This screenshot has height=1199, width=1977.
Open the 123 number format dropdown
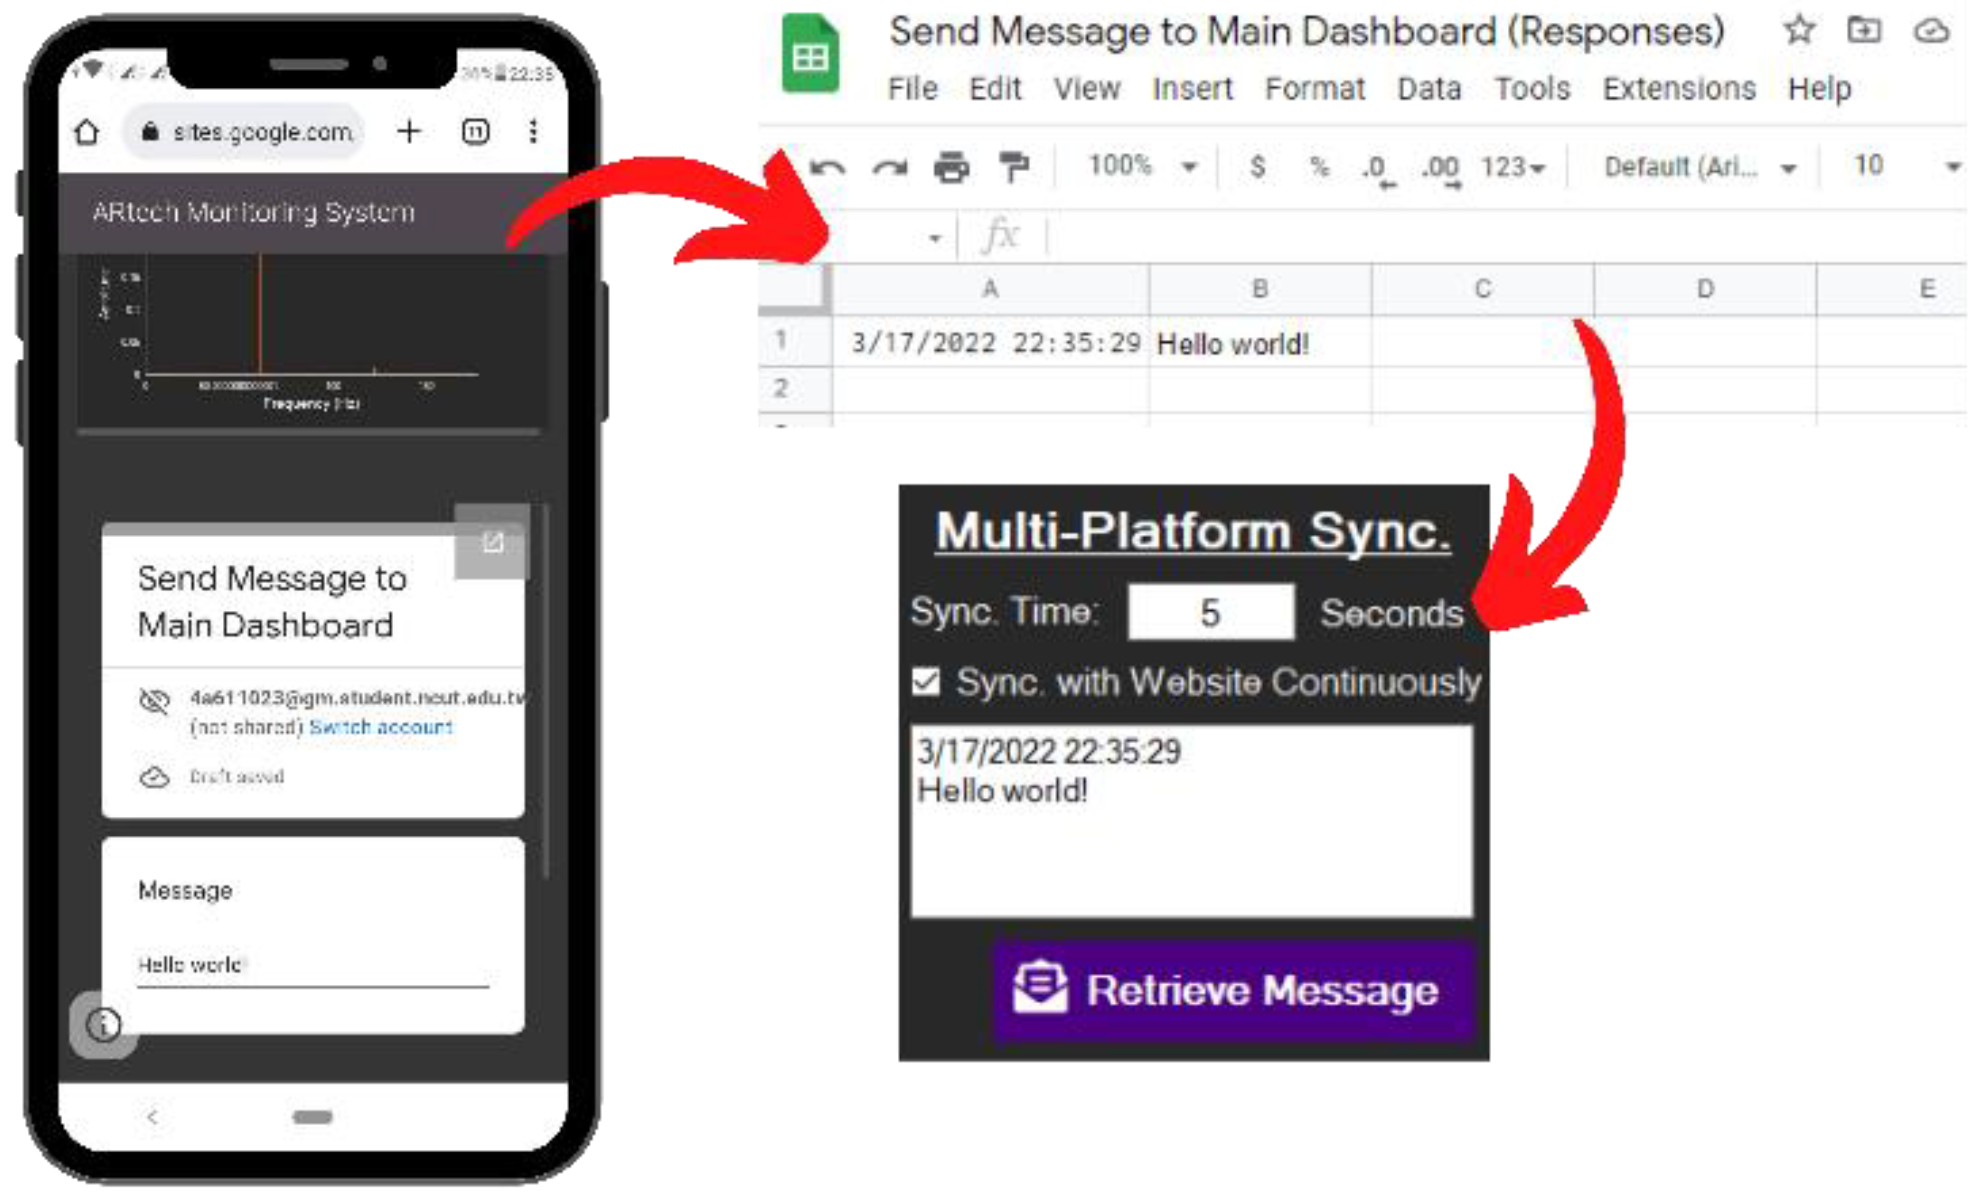pyautogui.click(x=1512, y=167)
